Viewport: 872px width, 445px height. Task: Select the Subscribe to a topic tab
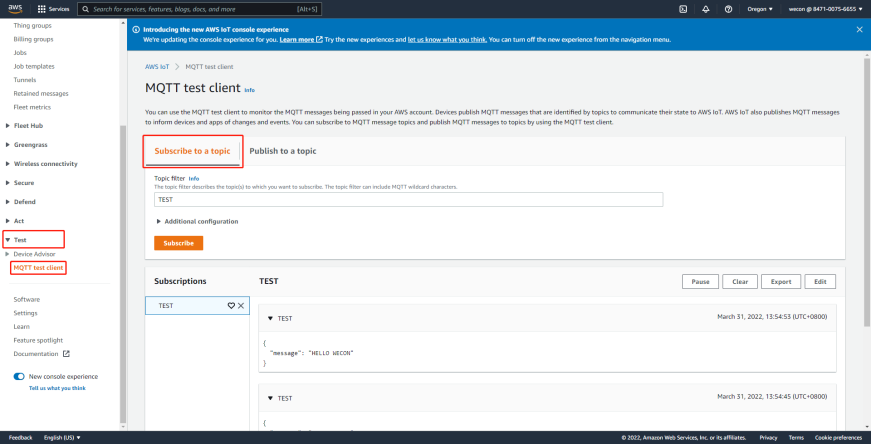pos(192,151)
